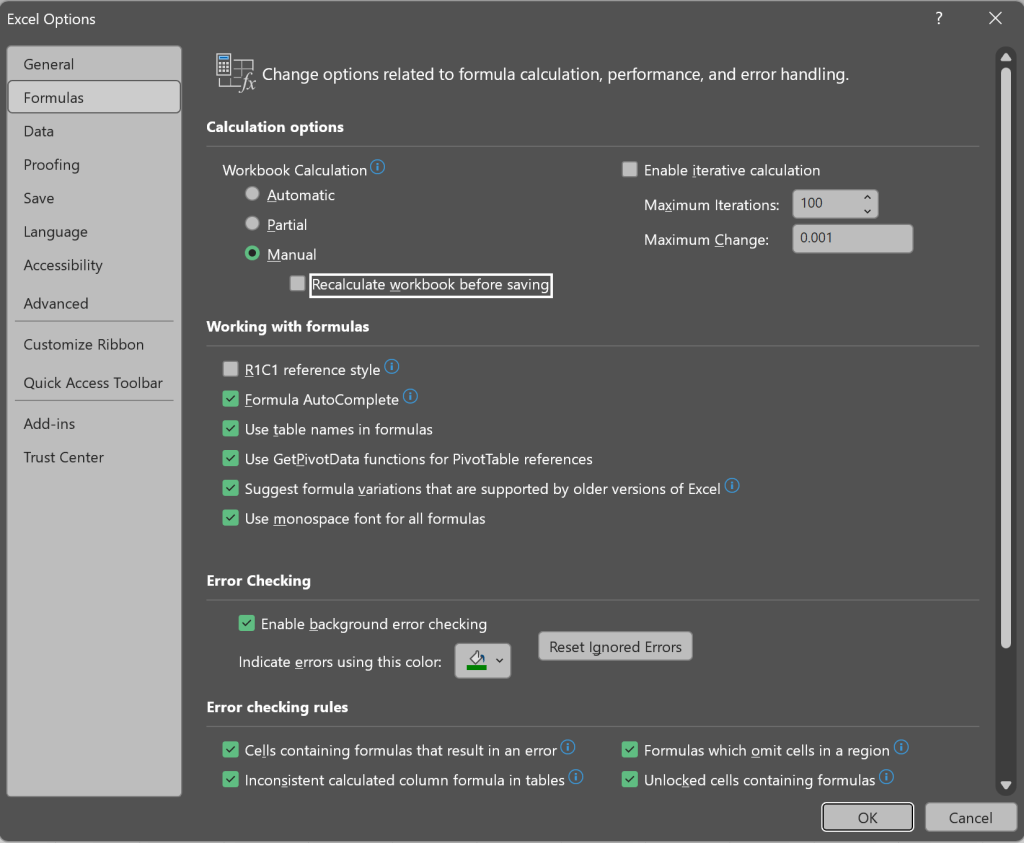Image resolution: width=1024 pixels, height=843 pixels.
Task: Open the General options category
Action: [x=94, y=64]
